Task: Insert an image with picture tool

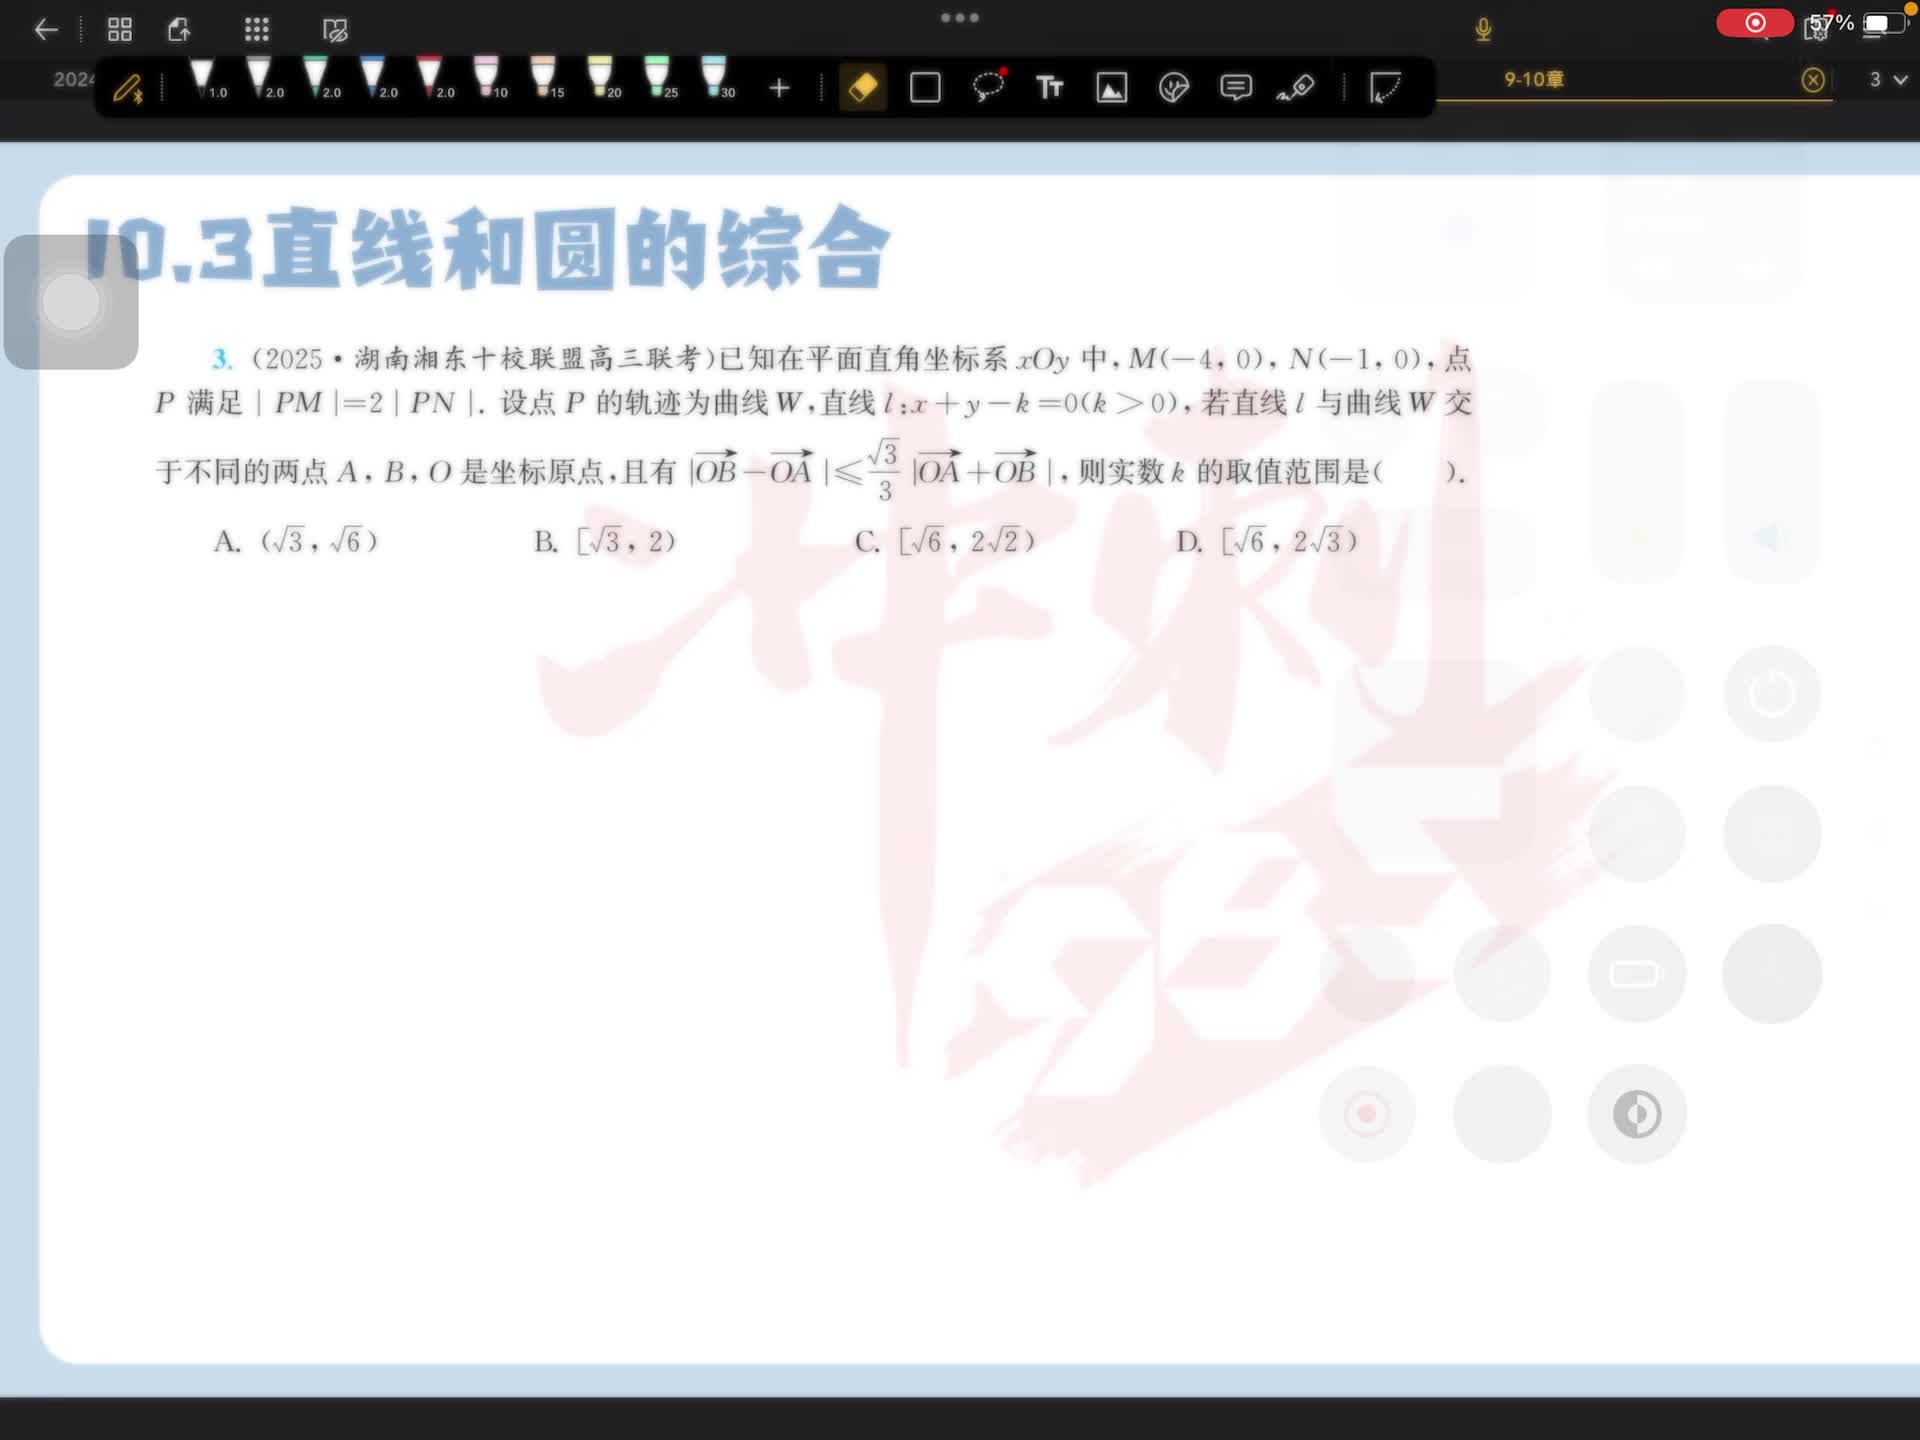Action: [x=1111, y=88]
